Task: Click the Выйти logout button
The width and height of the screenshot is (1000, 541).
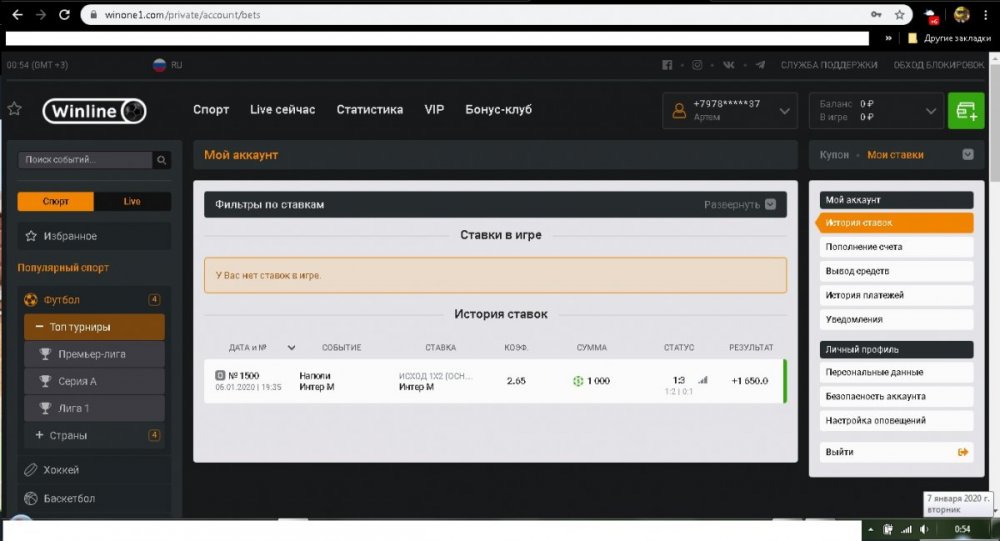Action: tap(895, 452)
